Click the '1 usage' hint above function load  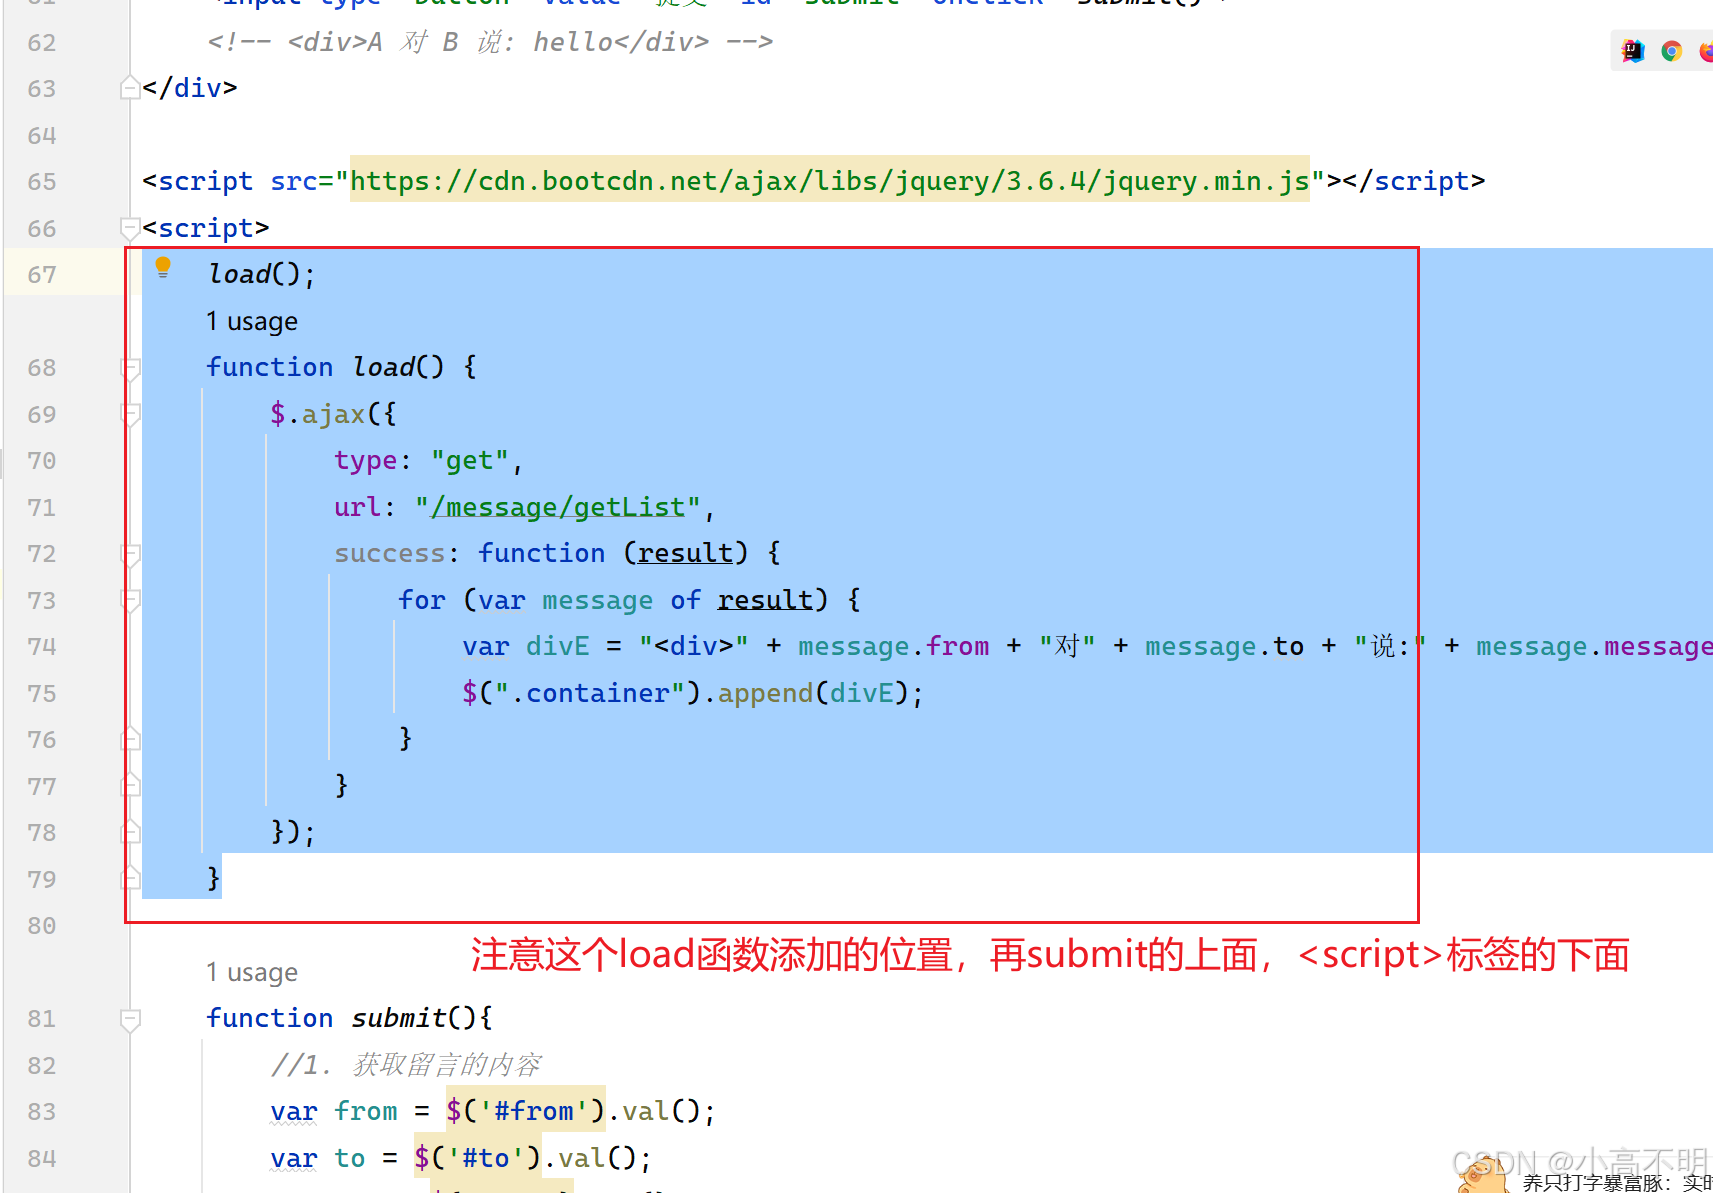(x=252, y=321)
